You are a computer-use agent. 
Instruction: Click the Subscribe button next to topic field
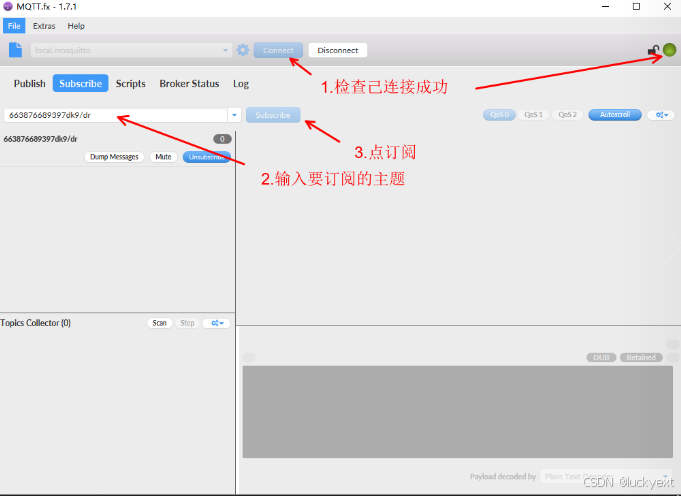(x=273, y=115)
